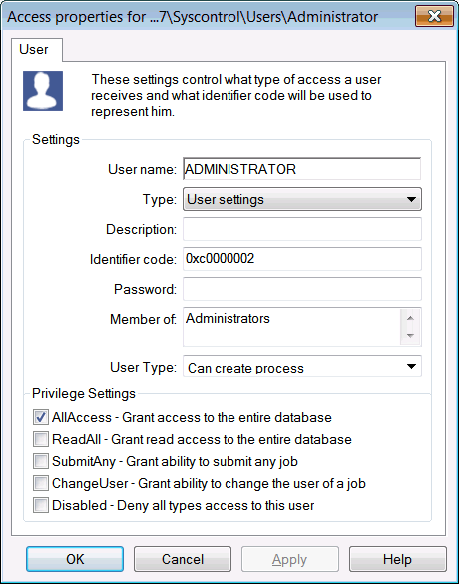Enable the AllAccess privilege checkbox

tap(41, 417)
